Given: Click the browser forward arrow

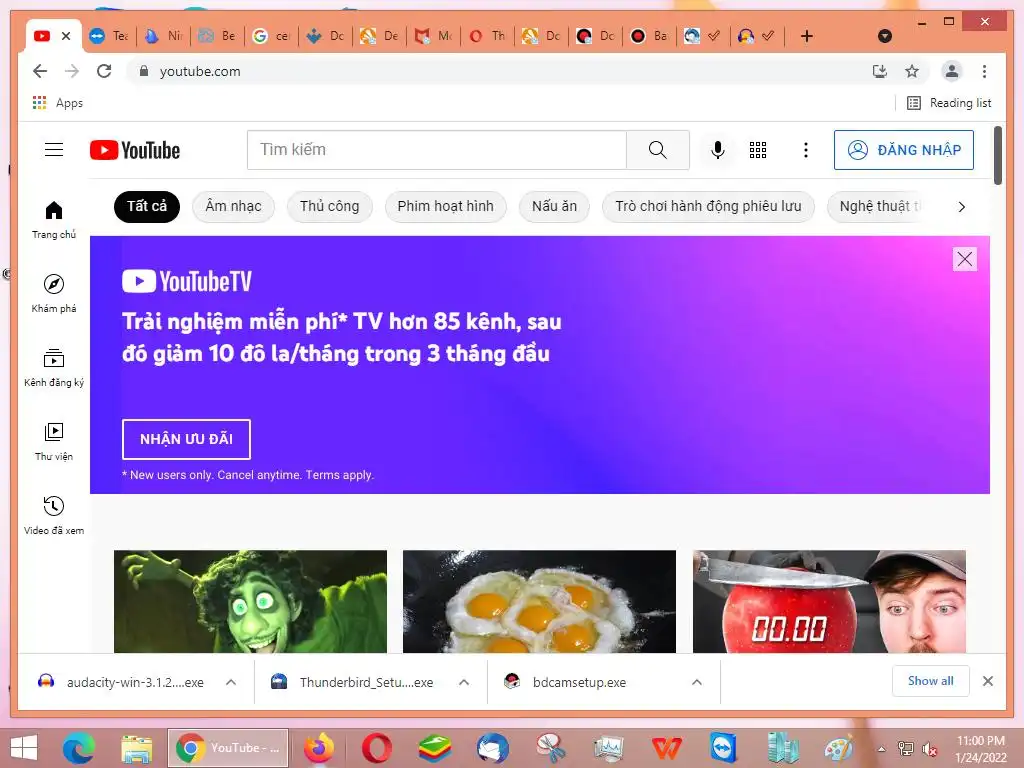Looking at the screenshot, I should coord(72,71).
